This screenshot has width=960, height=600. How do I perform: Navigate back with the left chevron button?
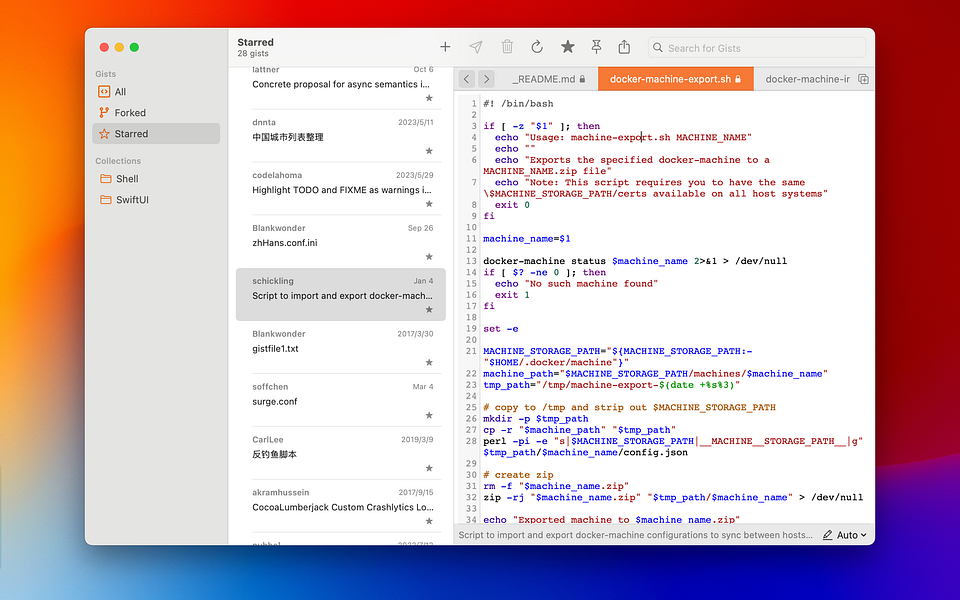coord(466,78)
